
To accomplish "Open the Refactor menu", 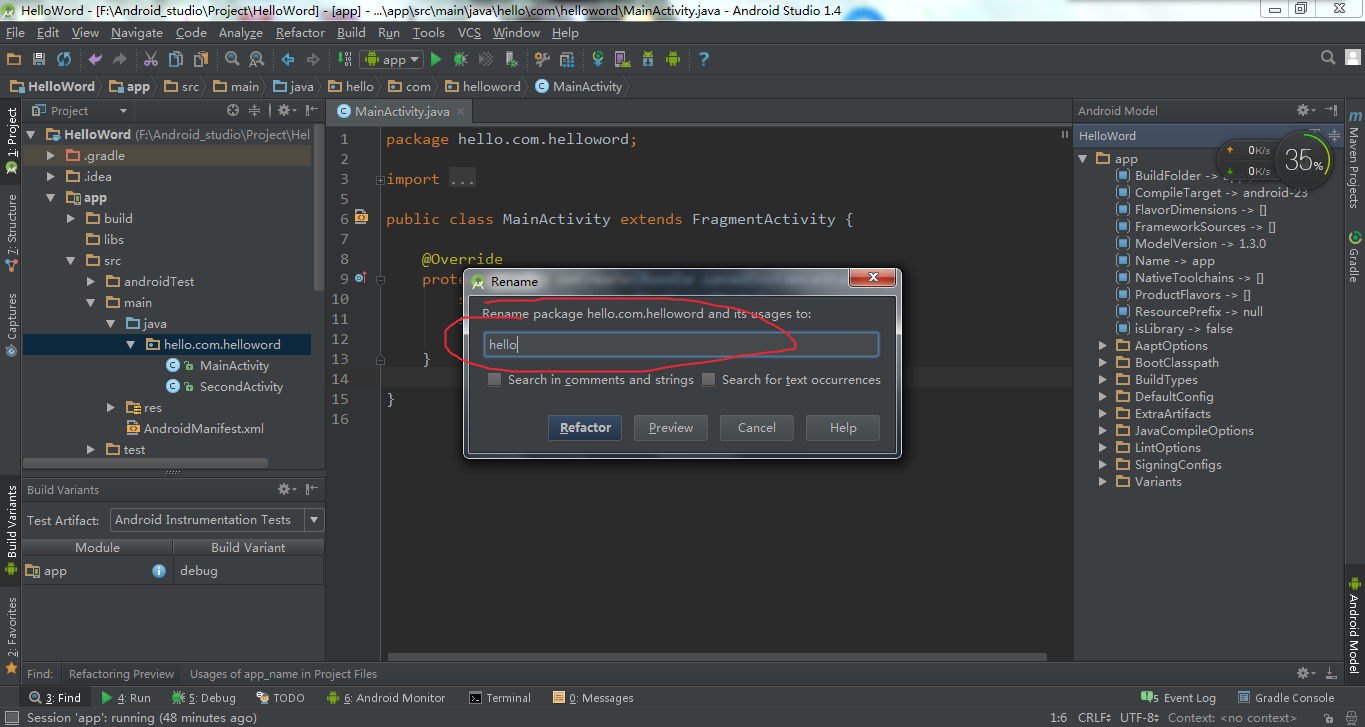I will point(300,33).
